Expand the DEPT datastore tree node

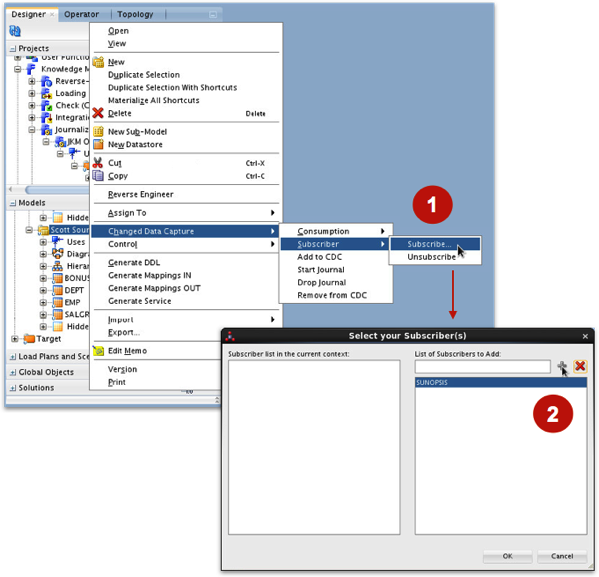click(43, 290)
